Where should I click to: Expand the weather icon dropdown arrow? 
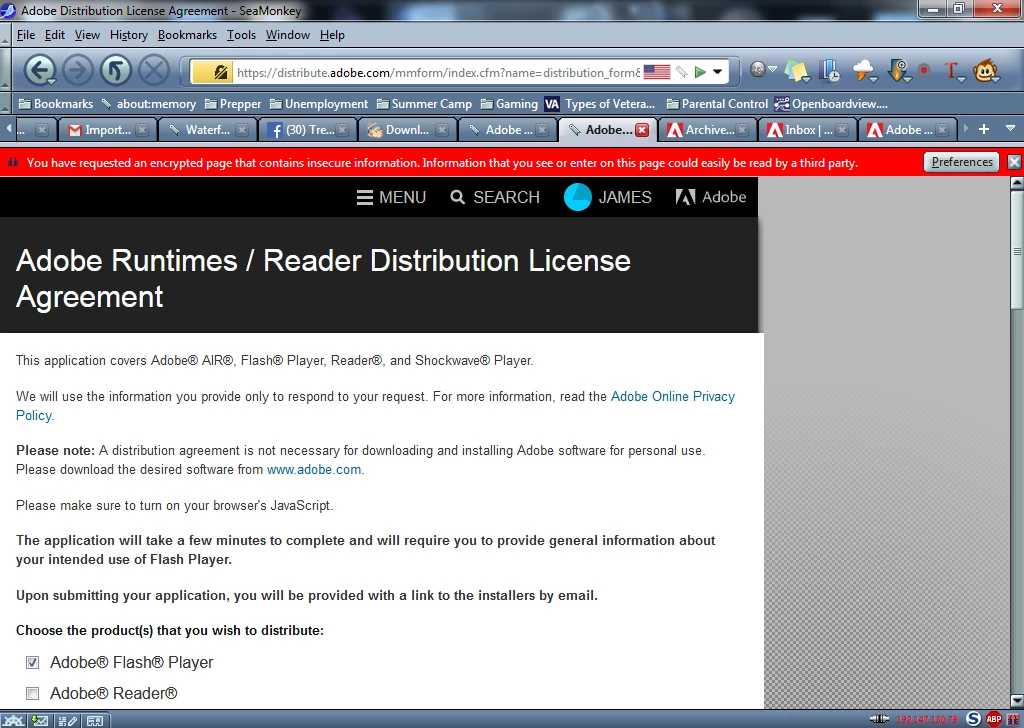point(874,79)
